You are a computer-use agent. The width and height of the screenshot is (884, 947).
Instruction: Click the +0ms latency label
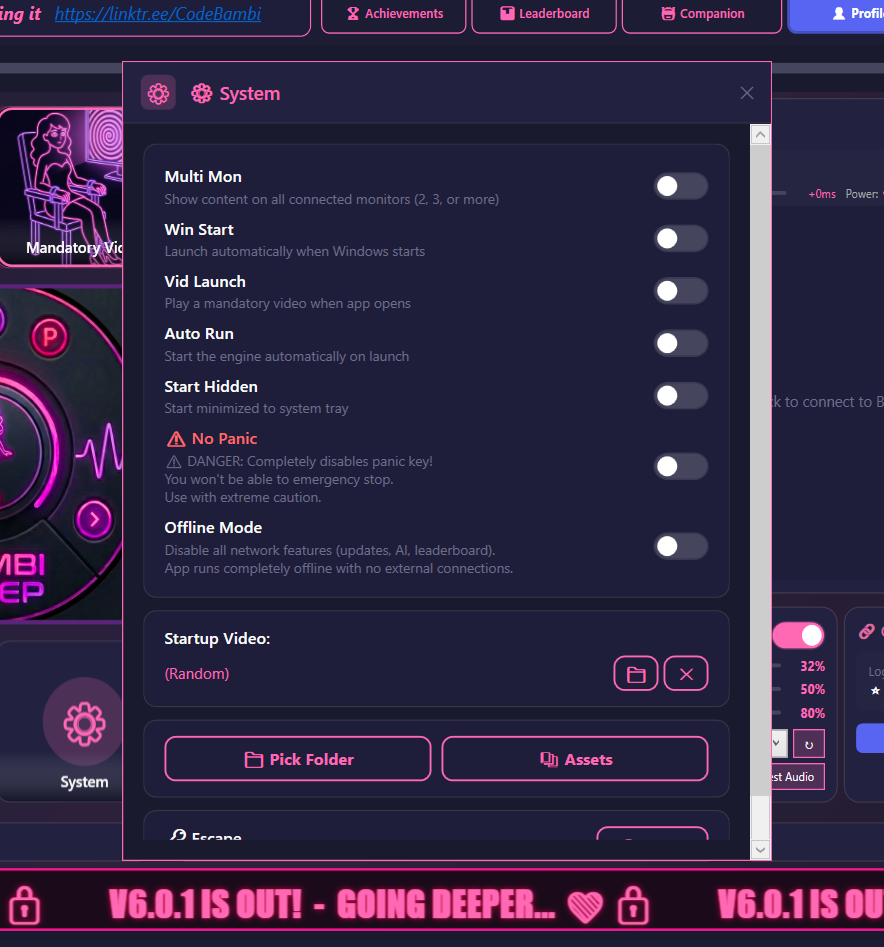click(x=822, y=194)
